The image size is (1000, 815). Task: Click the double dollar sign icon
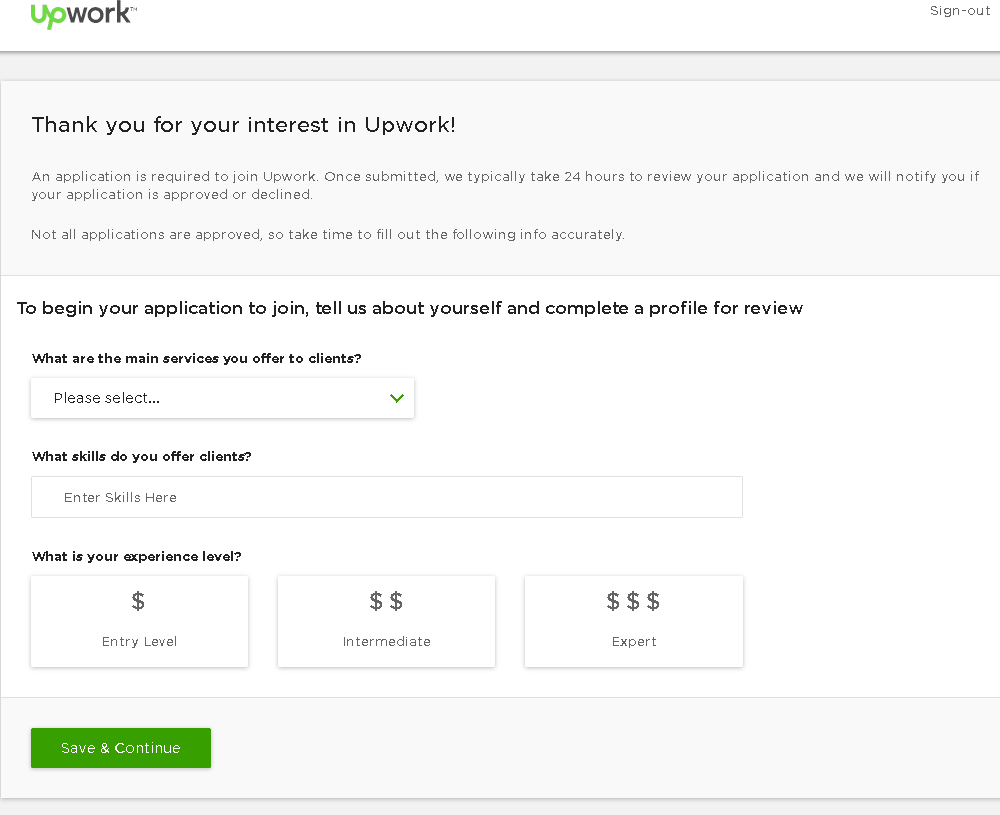coord(386,601)
